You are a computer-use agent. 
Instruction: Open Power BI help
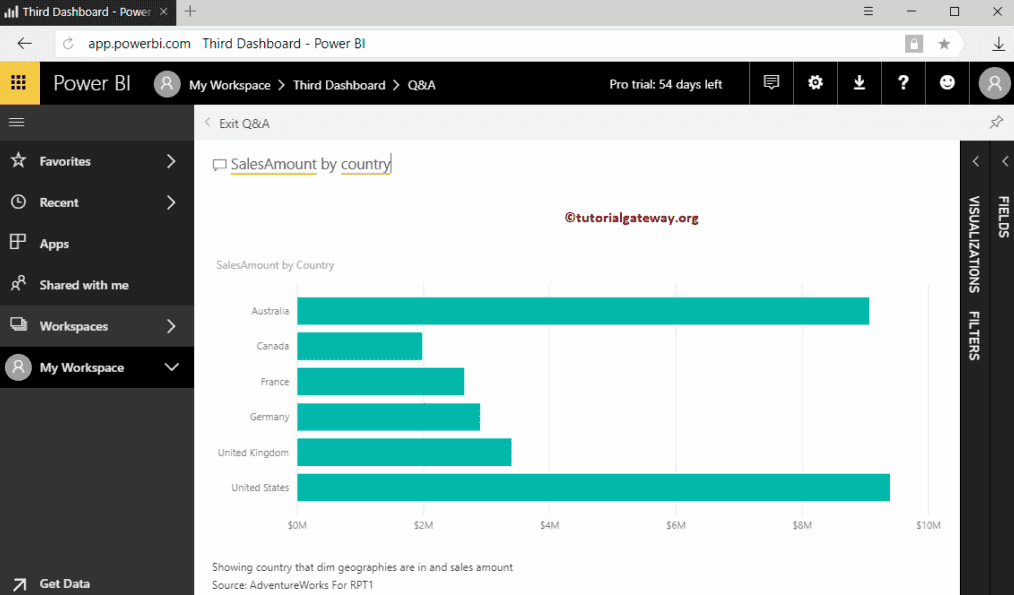903,83
